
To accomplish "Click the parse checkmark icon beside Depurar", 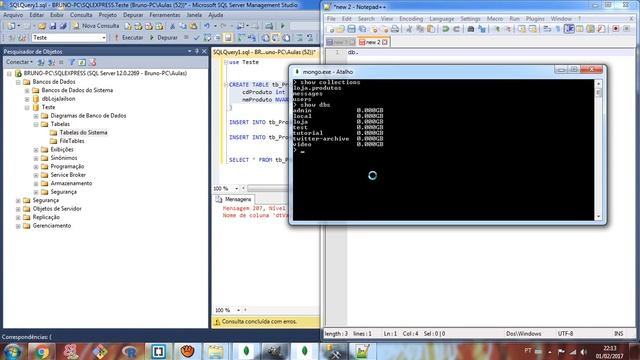I will pos(196,38).
